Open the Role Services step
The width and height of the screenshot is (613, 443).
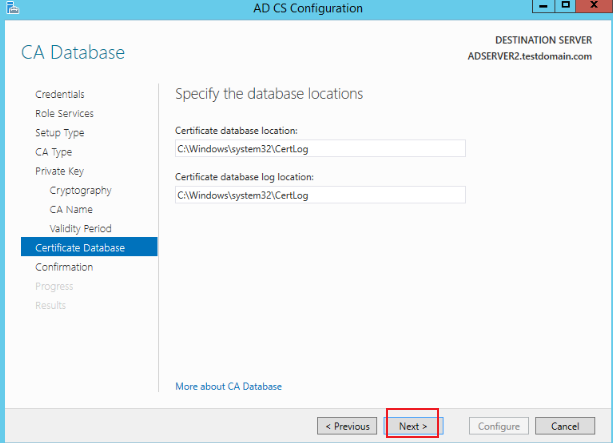click(x=64, y=113)
